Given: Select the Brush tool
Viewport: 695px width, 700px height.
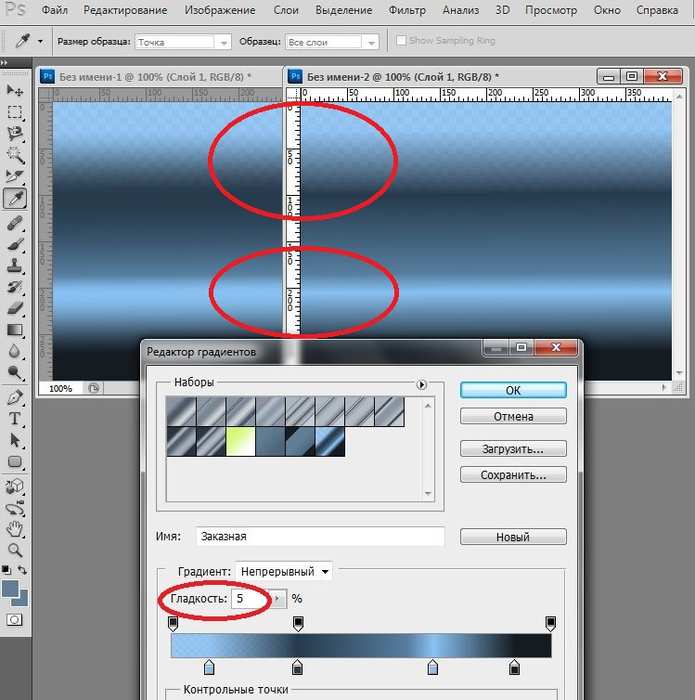Looking at the screenshot, I should coord(15,244).
